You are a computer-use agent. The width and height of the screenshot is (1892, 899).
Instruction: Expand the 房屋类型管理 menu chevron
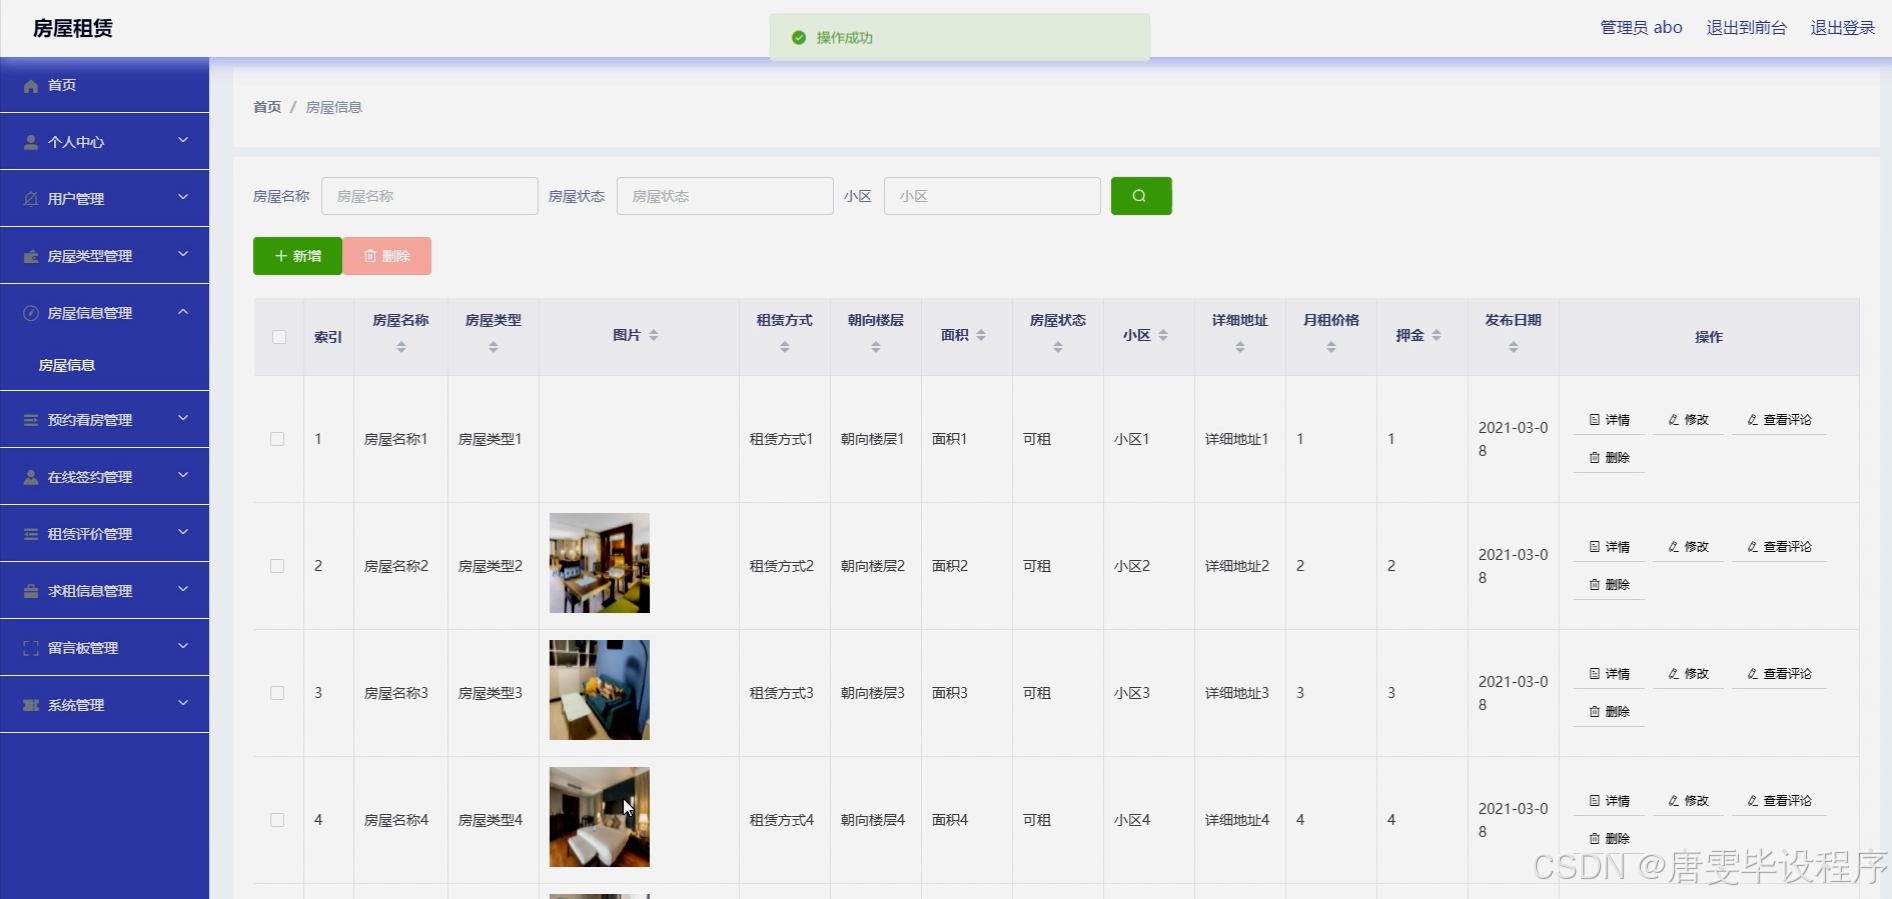click(x=183, y=255)
